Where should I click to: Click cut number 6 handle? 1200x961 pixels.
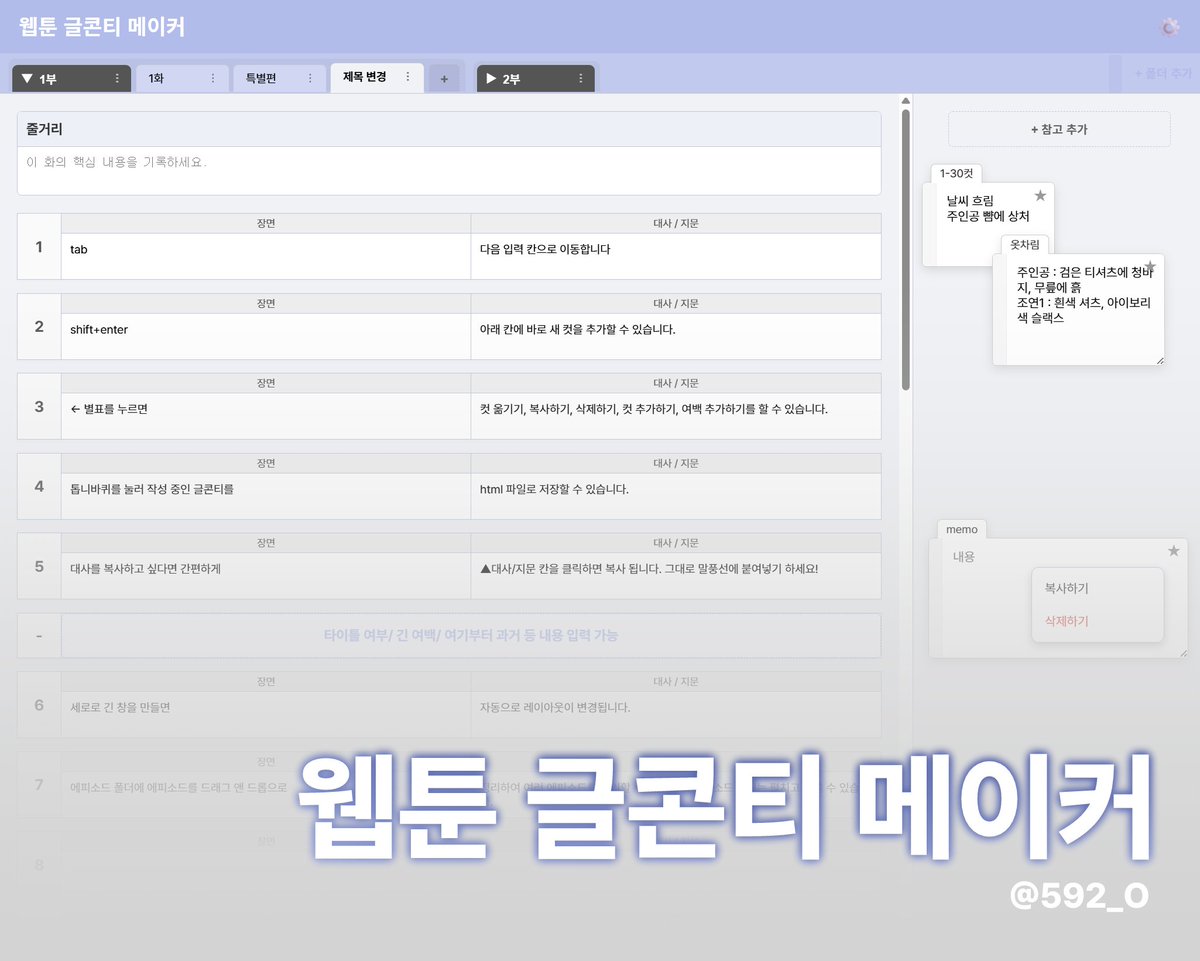(x=39, y=705)
